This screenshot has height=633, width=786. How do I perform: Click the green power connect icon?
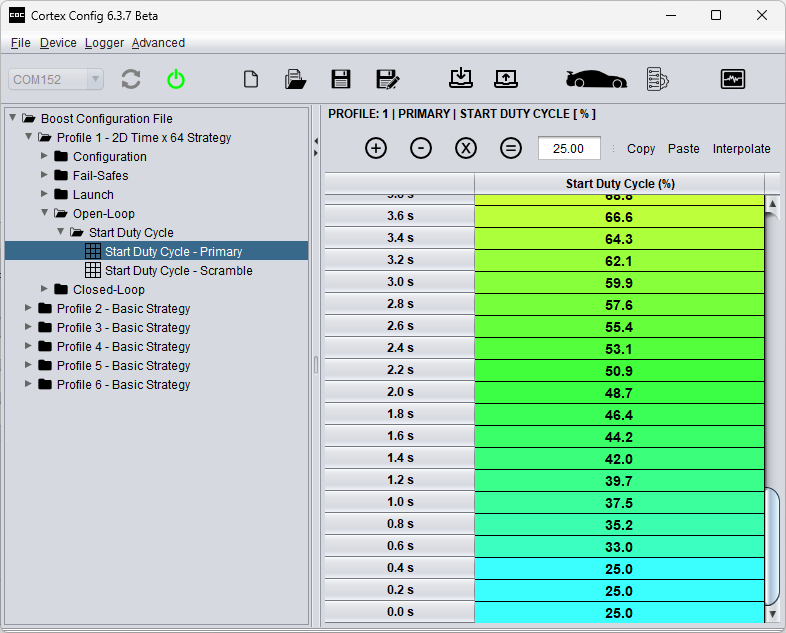click(x=176, y=80)
